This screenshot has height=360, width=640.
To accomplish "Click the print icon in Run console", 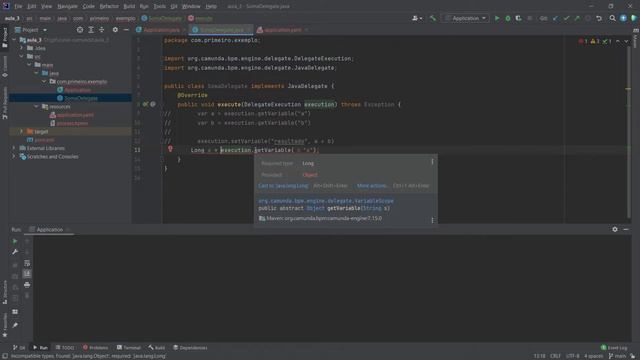I will click(x=27, y=284).
